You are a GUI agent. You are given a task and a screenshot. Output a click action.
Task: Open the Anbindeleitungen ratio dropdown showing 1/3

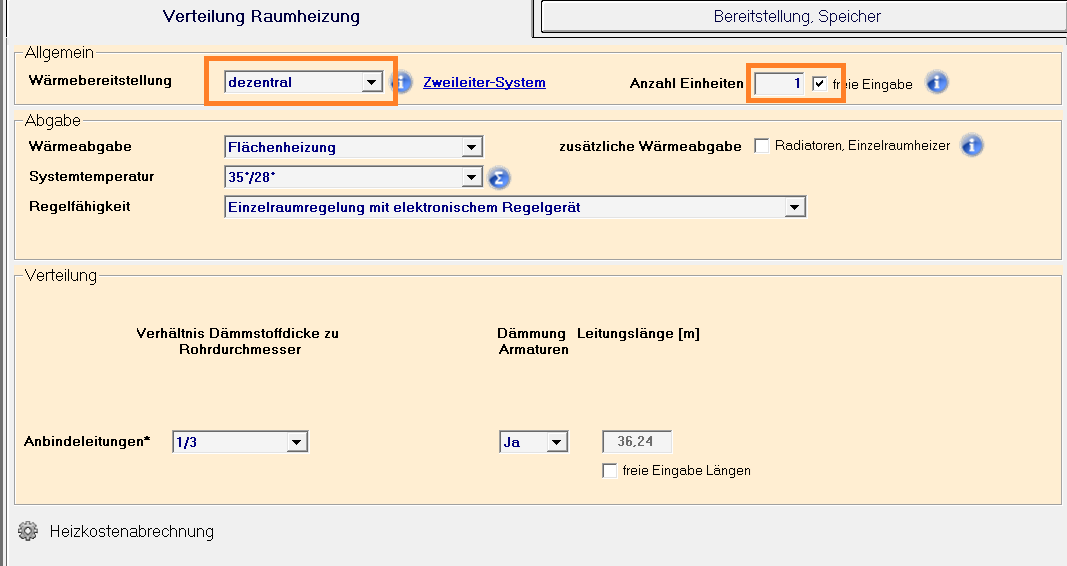(x=296, y=441)
